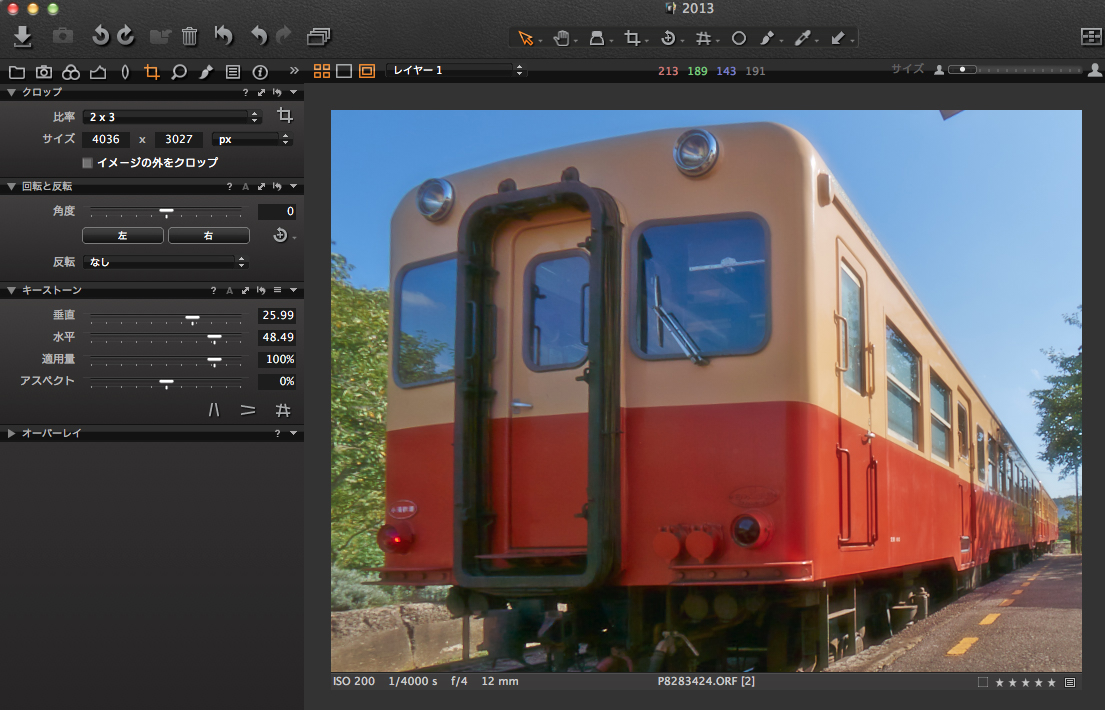The image size is (1105, 710).
Task: Open the 比率 2 x 3 dropdown
Action: (170, 117)
